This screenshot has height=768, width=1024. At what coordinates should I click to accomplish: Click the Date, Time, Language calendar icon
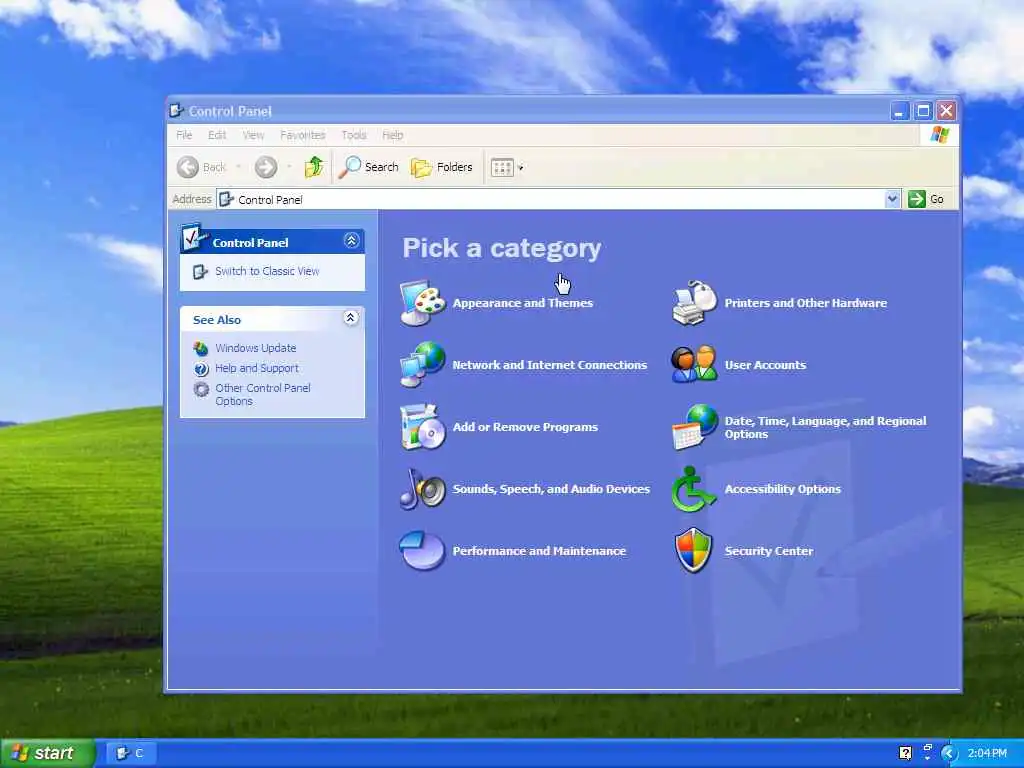(x=694, y=426)
